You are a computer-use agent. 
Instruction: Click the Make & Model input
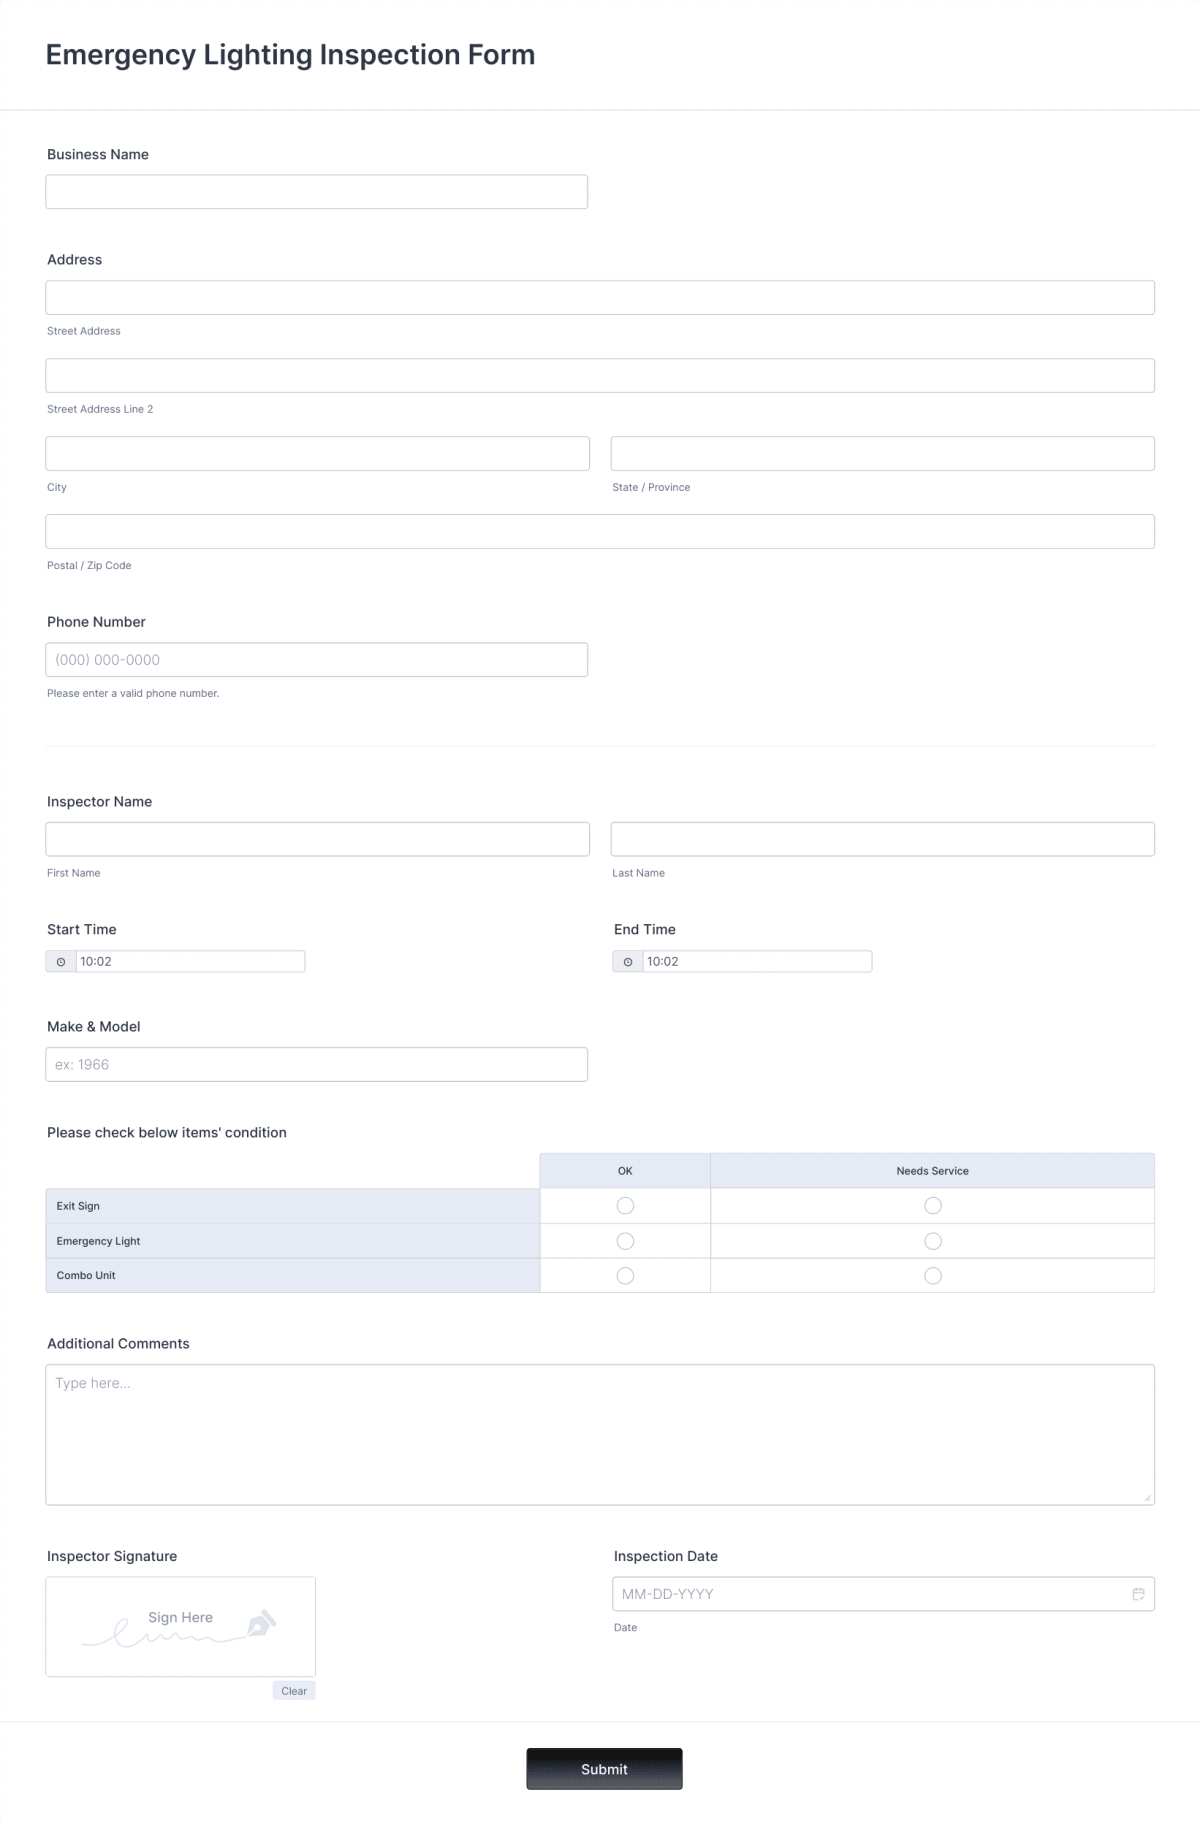pyautogui.click(x=316, y=1064)
